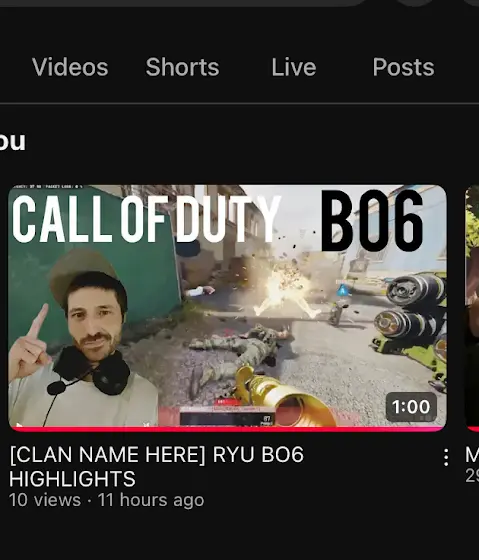
Task: Open the three-dot menu for RYU BO6 video
Action: point(446,458)
